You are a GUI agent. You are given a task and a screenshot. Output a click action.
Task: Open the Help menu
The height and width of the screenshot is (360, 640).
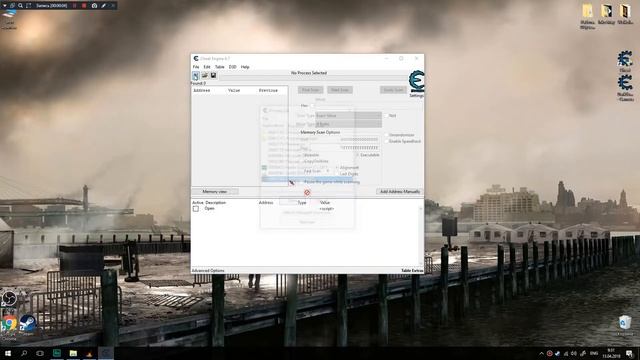pyautogui.click(x=245, y=67)
